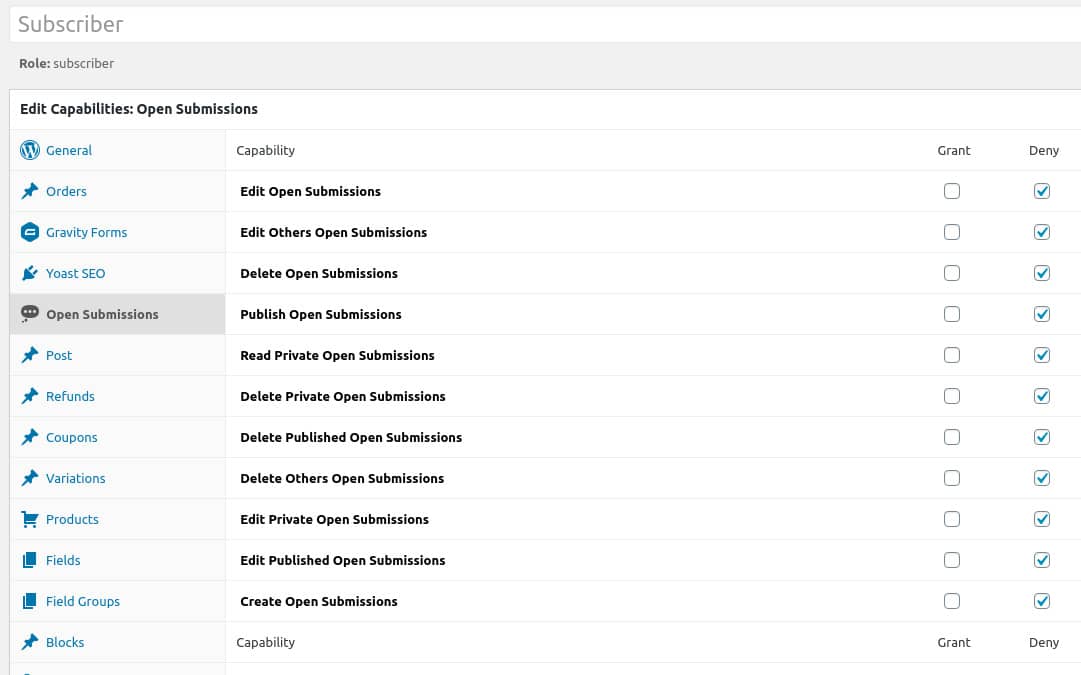The width and height of the screenshot is (1081, 675).
Task: Switch to the Variations tab
Action: (117, 478)
